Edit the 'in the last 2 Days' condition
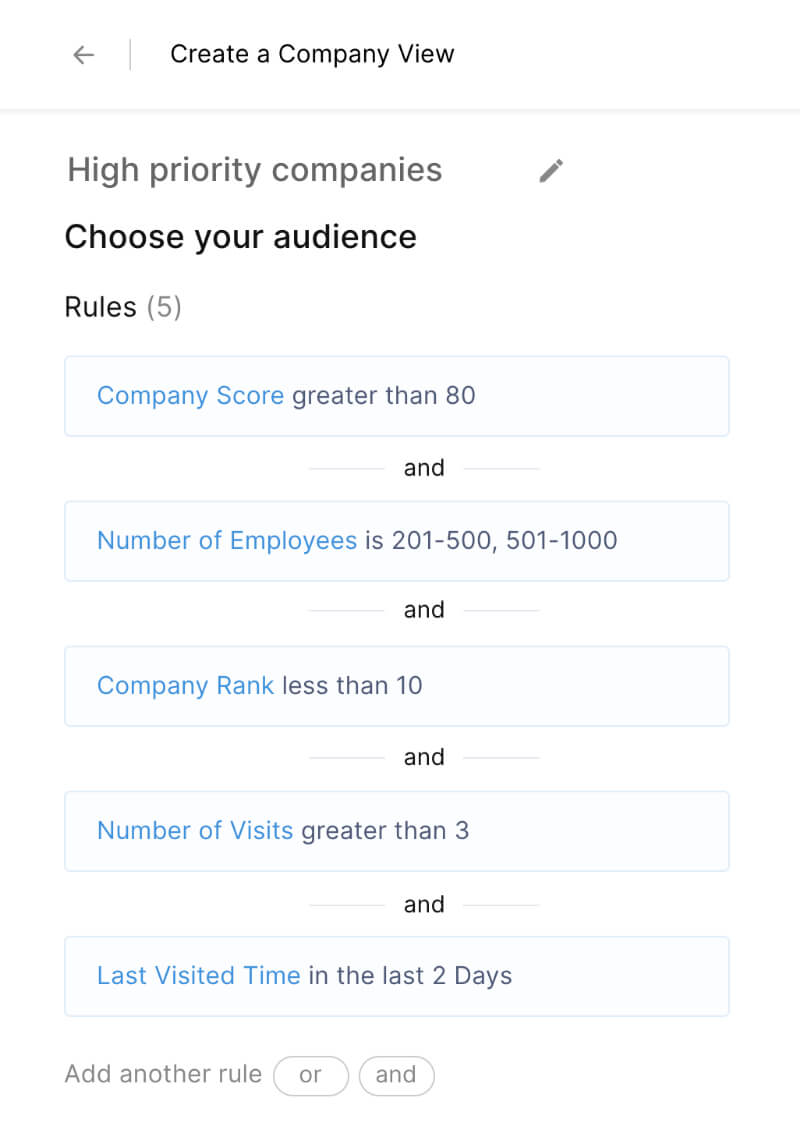The width and height of the screenshot is (800, 1144). (410, 976)
